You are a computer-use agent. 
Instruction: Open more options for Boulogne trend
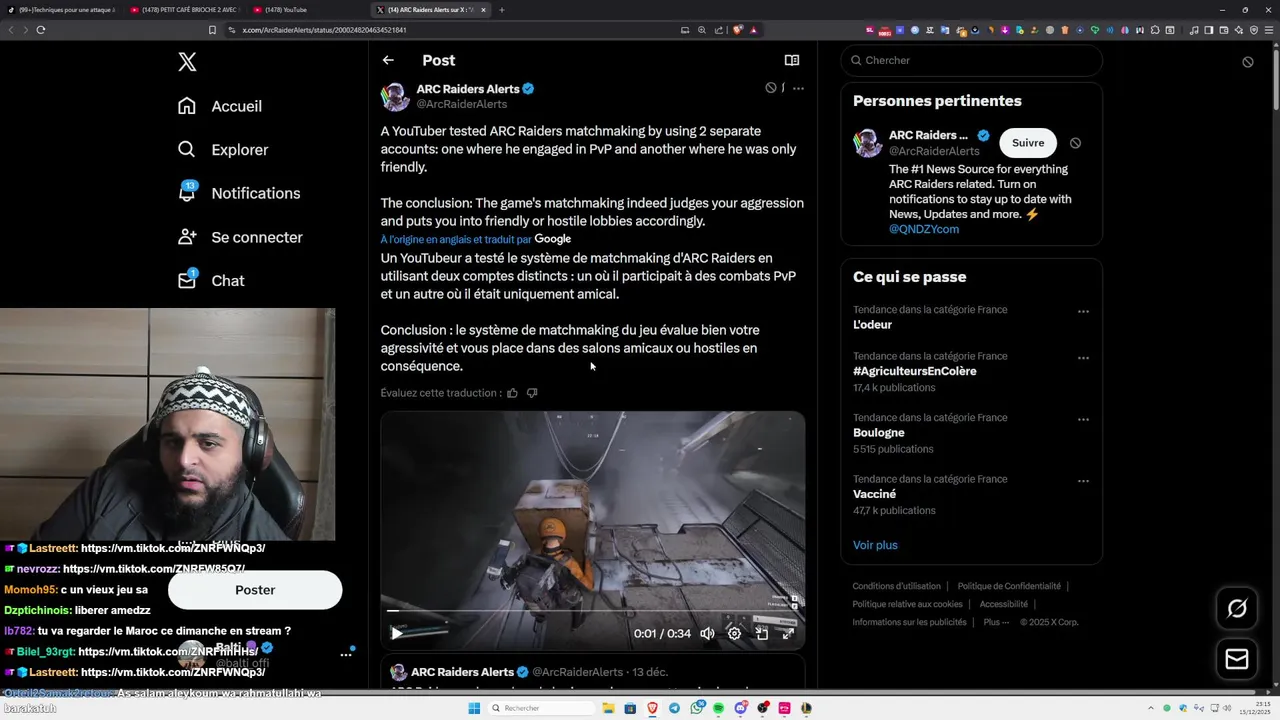pyautogui.click(x=1083, y=420)
